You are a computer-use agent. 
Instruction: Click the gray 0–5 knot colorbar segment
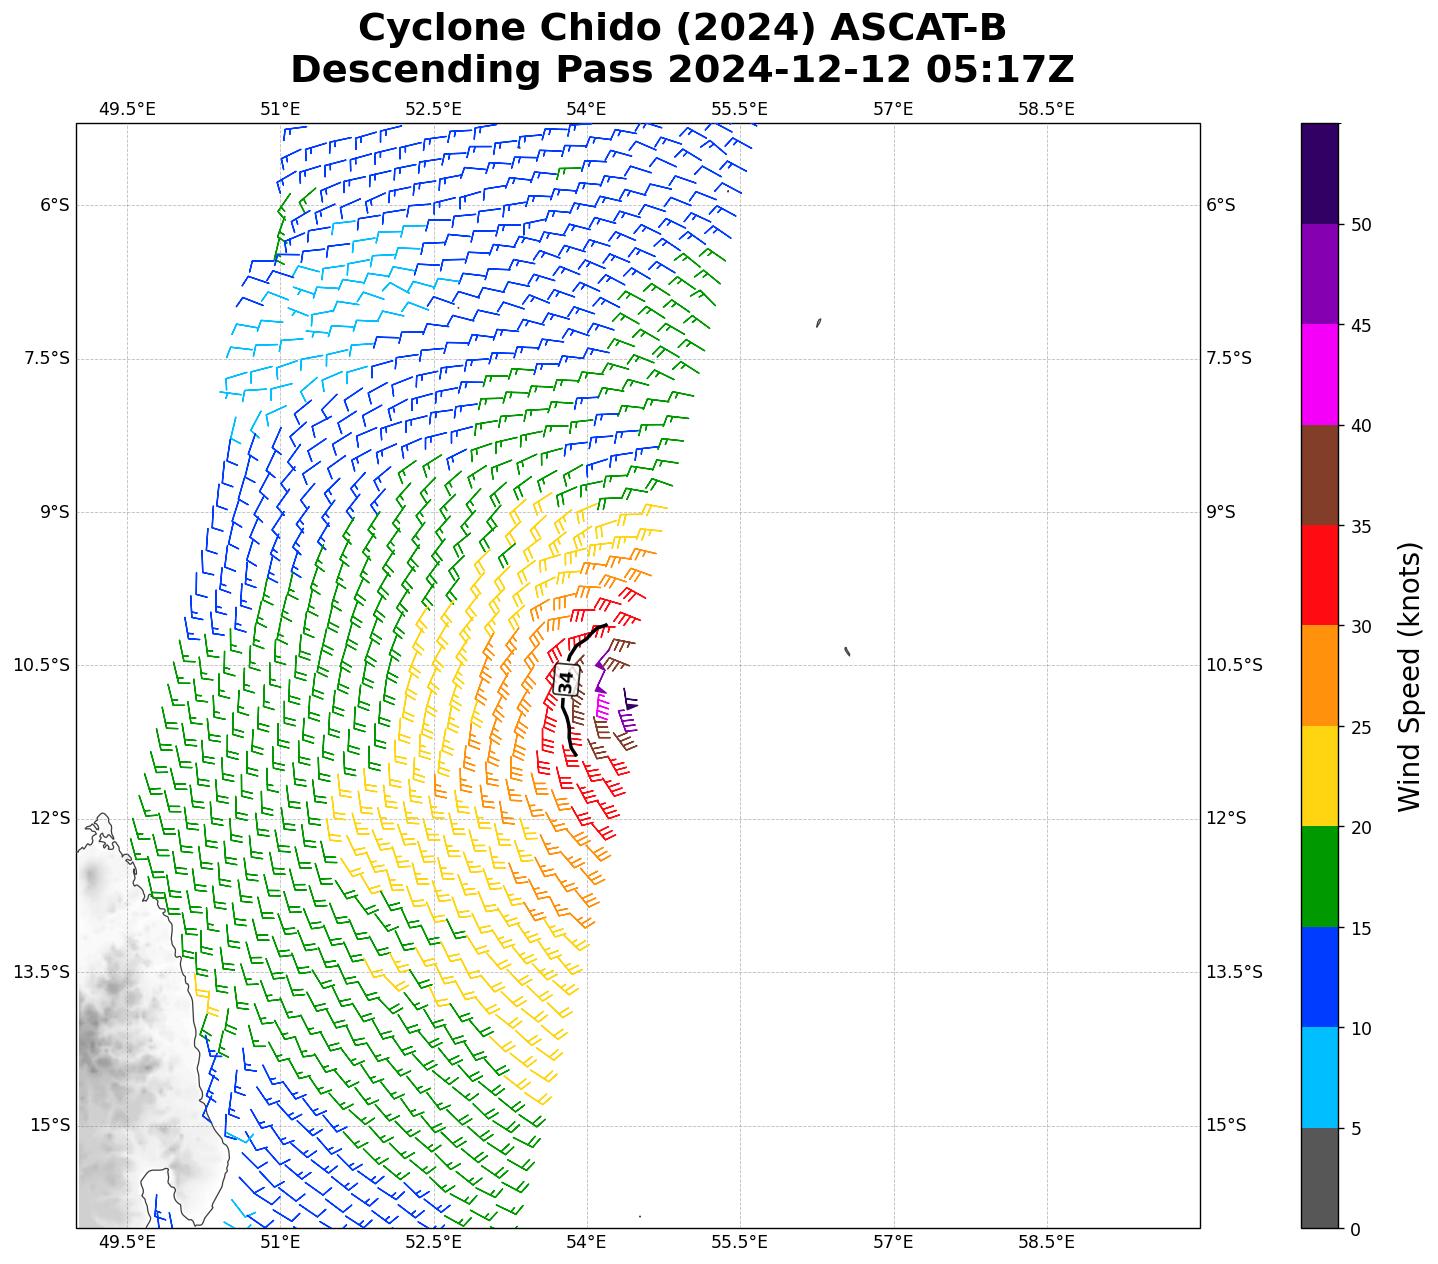[1319, 1177]
